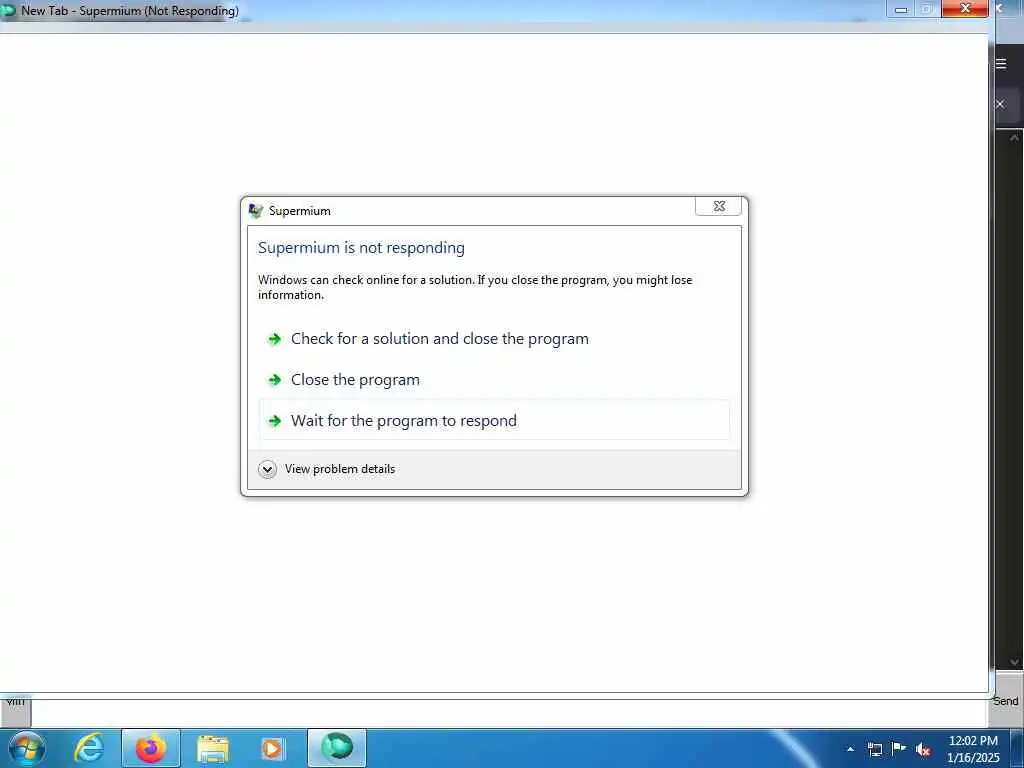Viewport: 1024px width, 768px height.
Task: Open Windows Media Player from taskbar
Action: (272, 748)
